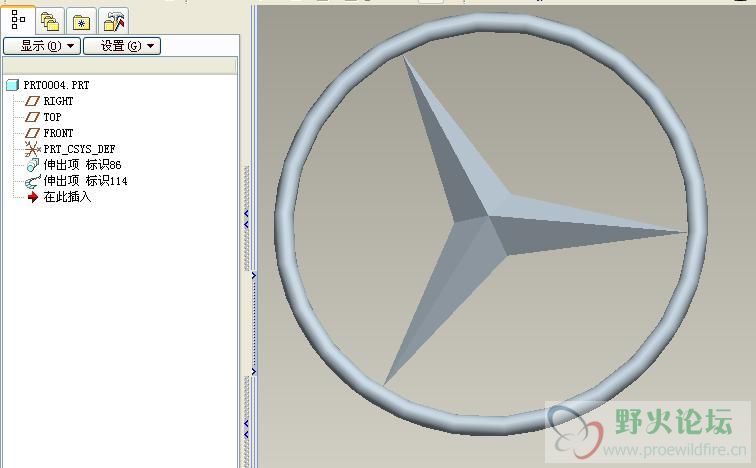Click the RIGHT plane icon
Image resolution: width=756 pixels, height=468 pixels.
32,101
